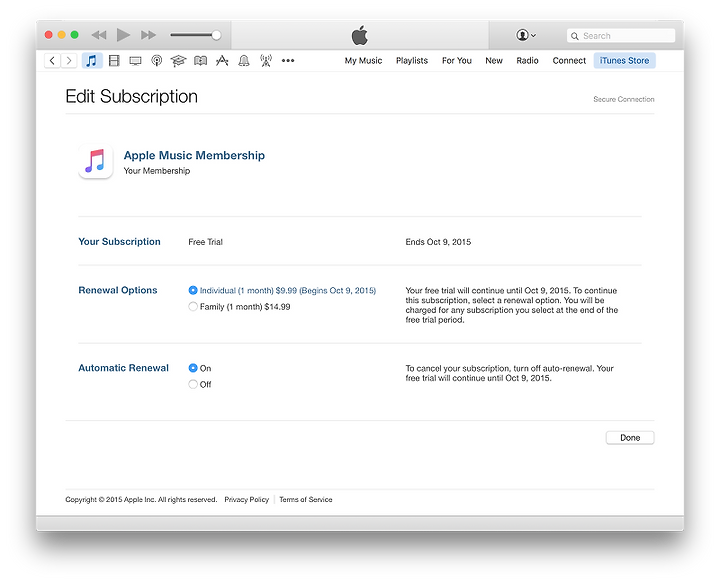Select the Music library icon
The width and height of the screenshot is (720, 583).
tap(91, 61)
